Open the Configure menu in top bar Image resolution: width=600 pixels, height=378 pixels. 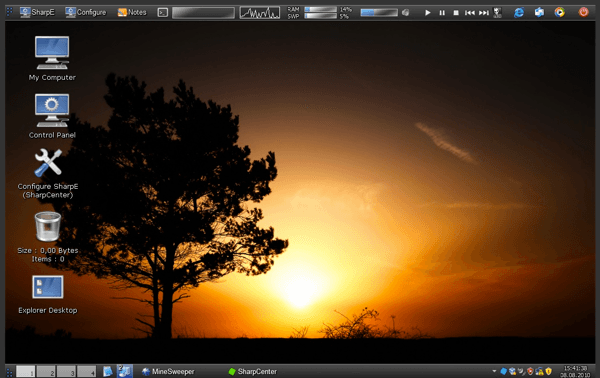pyautogui.click(x=86, y=12)
